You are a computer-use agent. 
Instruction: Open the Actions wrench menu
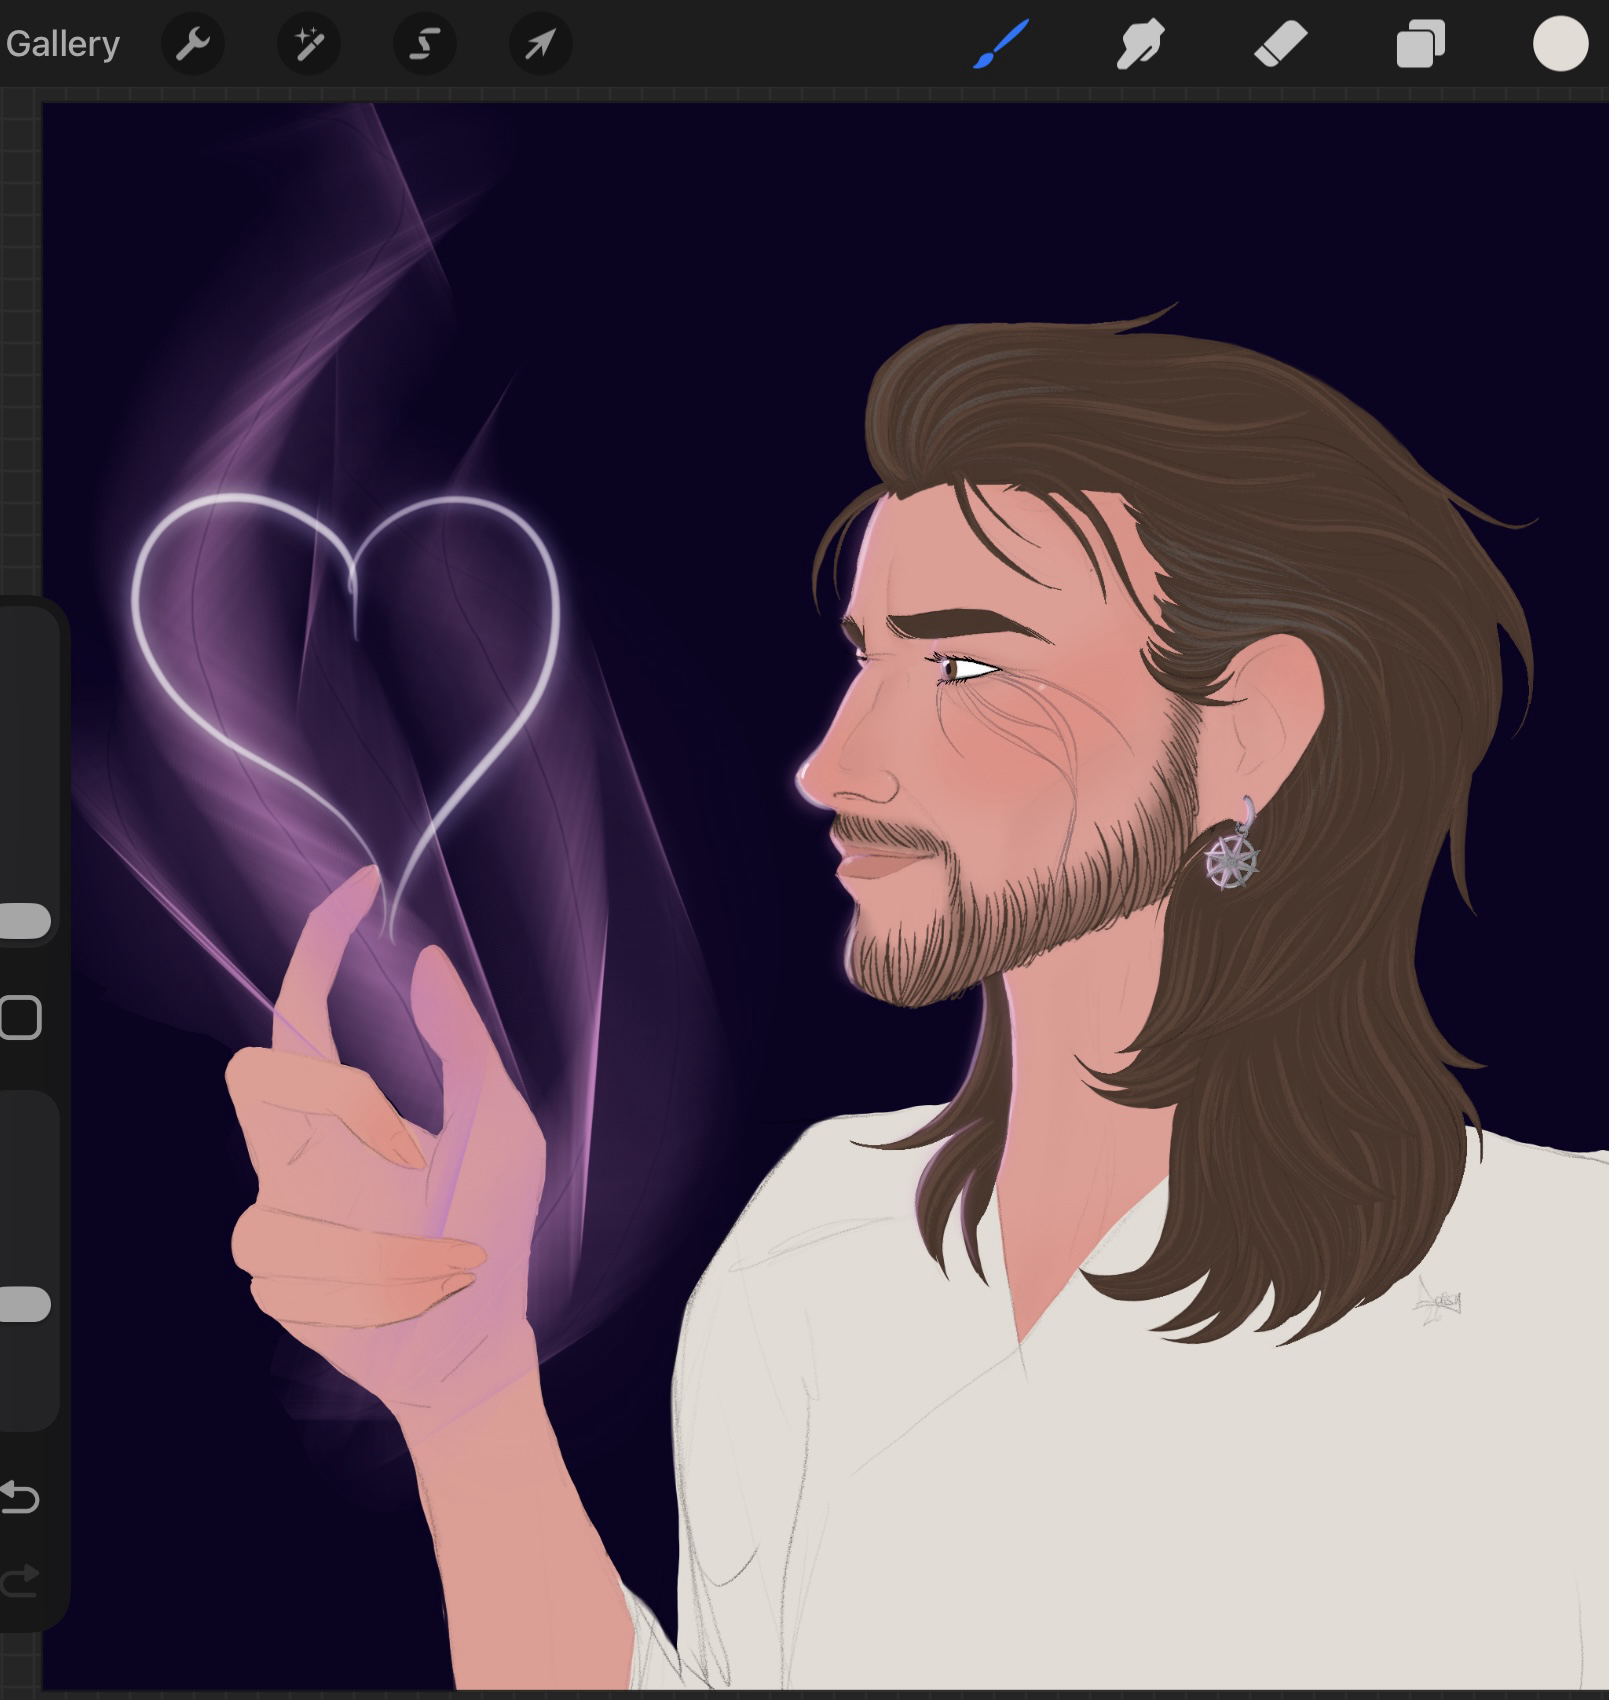(x=192, y=44)
